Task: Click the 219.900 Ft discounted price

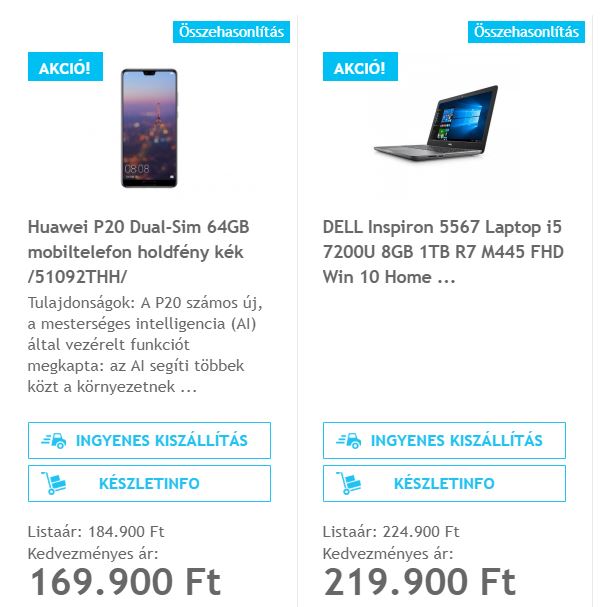Action: (x=420, y=581)
